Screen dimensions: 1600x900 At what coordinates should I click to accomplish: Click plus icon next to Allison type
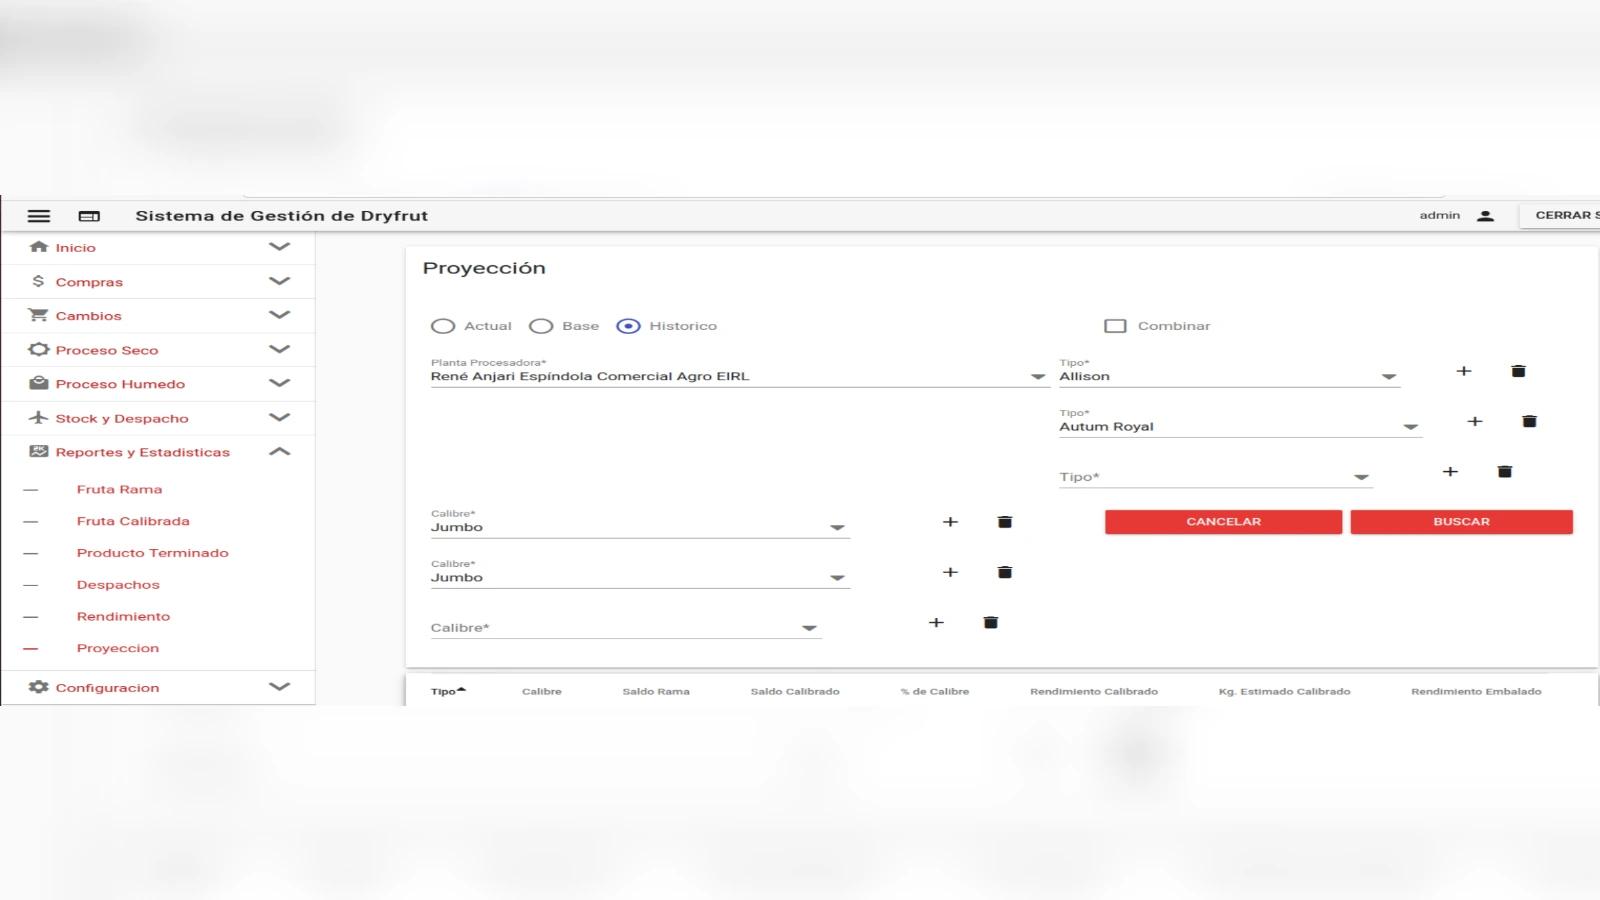coord(1463,371)
